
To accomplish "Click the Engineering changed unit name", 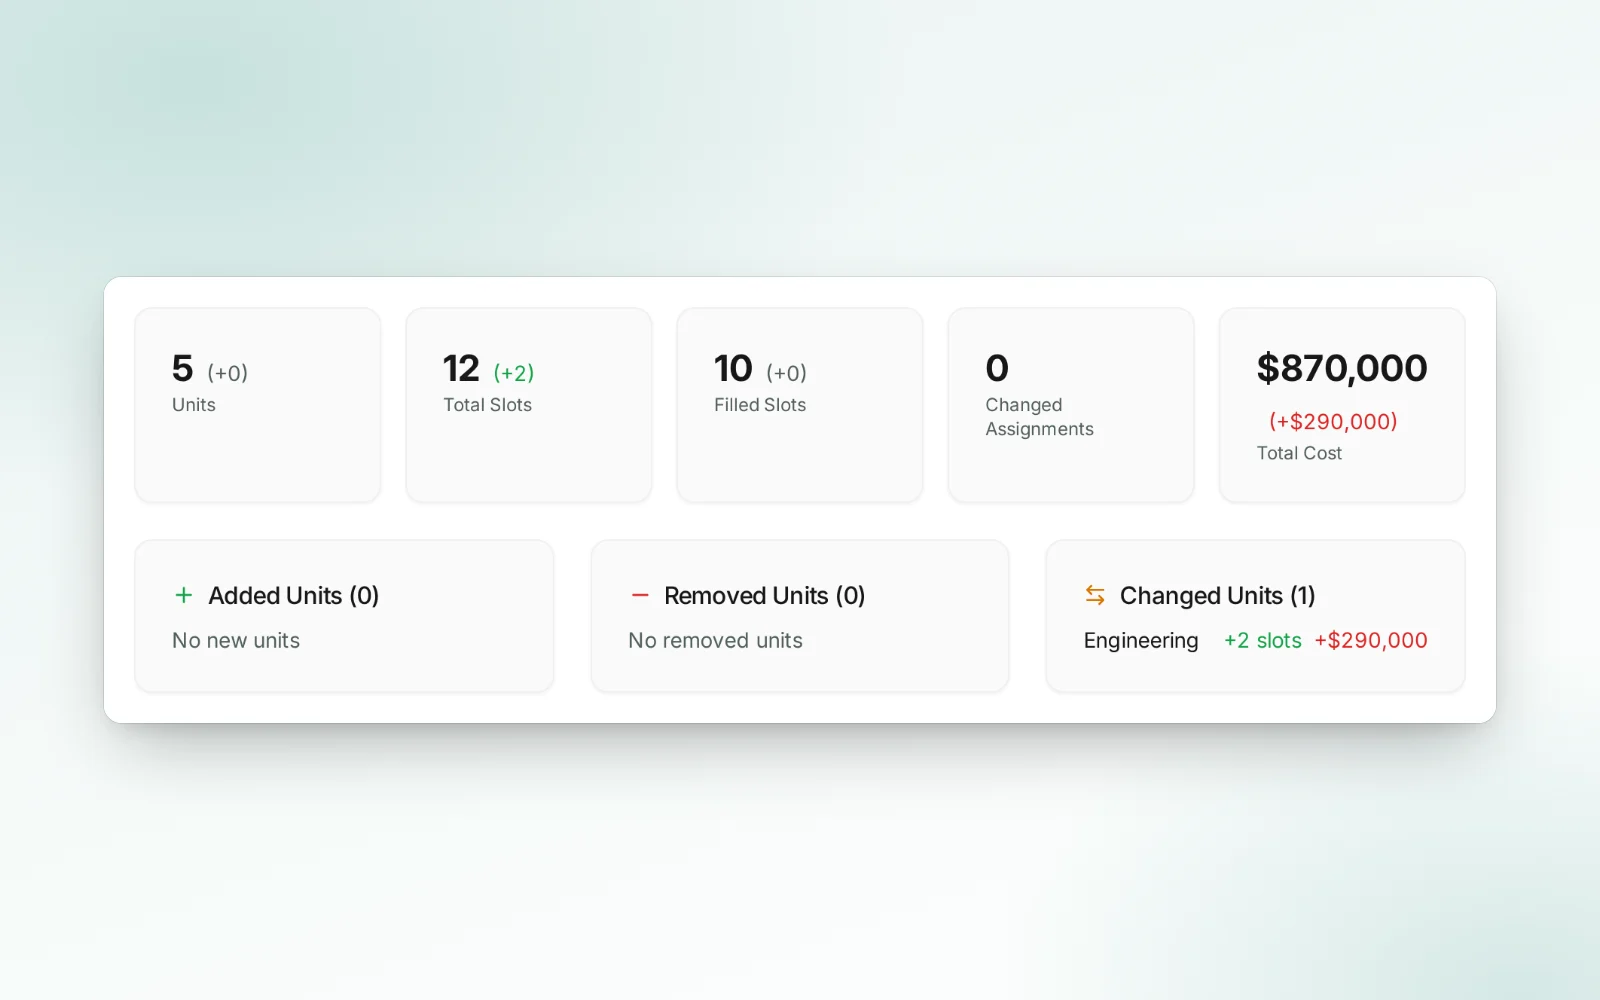I will [1141, 640].
